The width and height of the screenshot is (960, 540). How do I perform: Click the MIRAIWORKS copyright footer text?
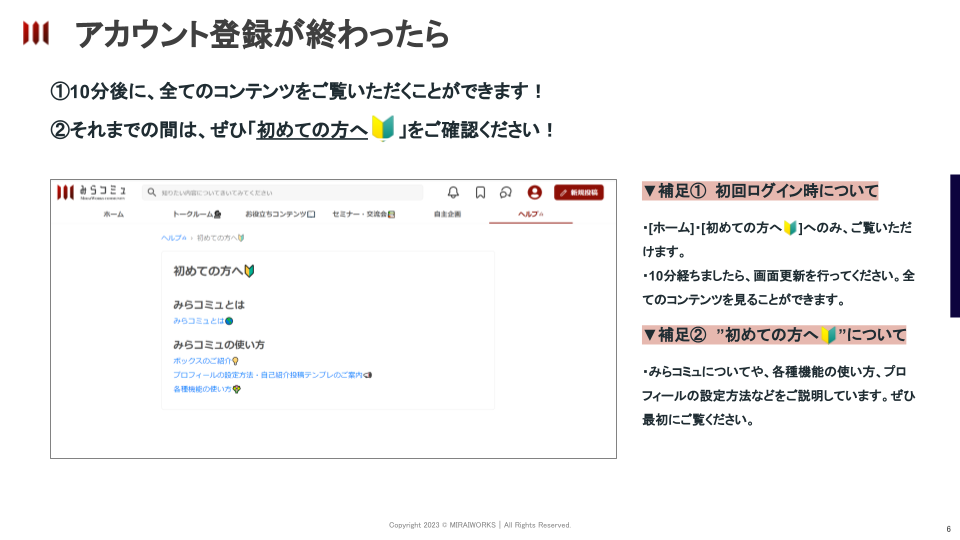[480, 525]
